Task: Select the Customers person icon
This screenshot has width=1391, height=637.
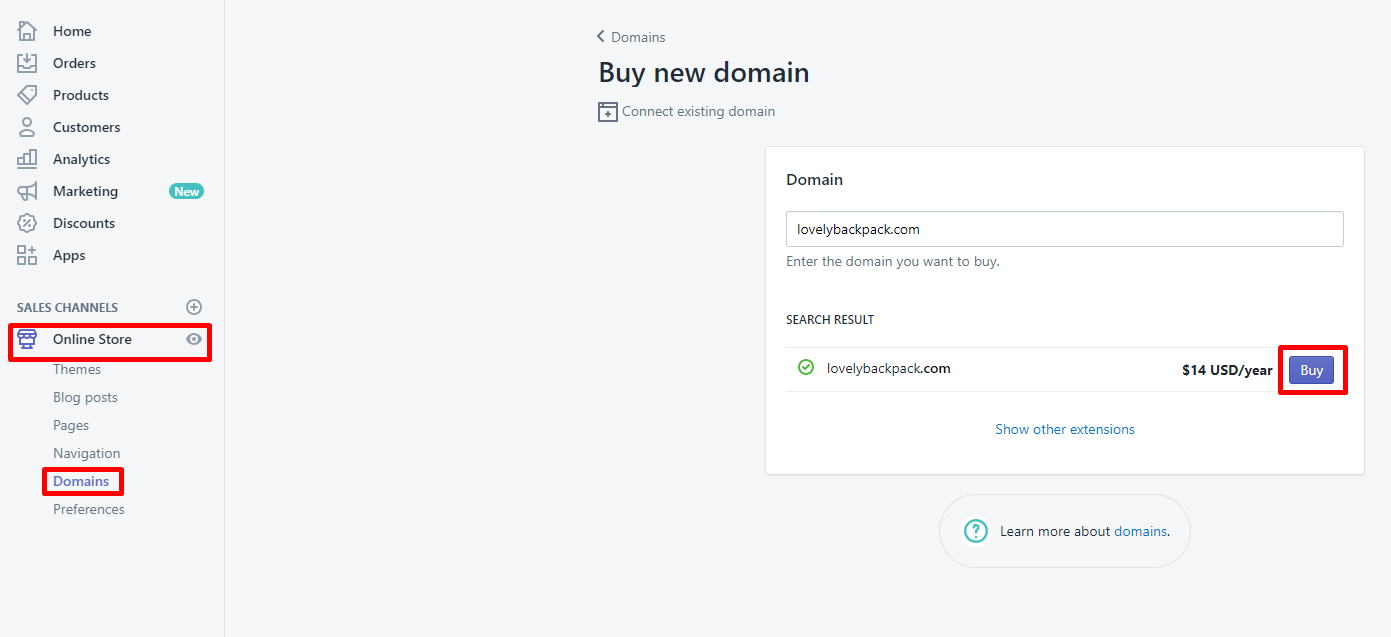Action: tap(27, 127)
